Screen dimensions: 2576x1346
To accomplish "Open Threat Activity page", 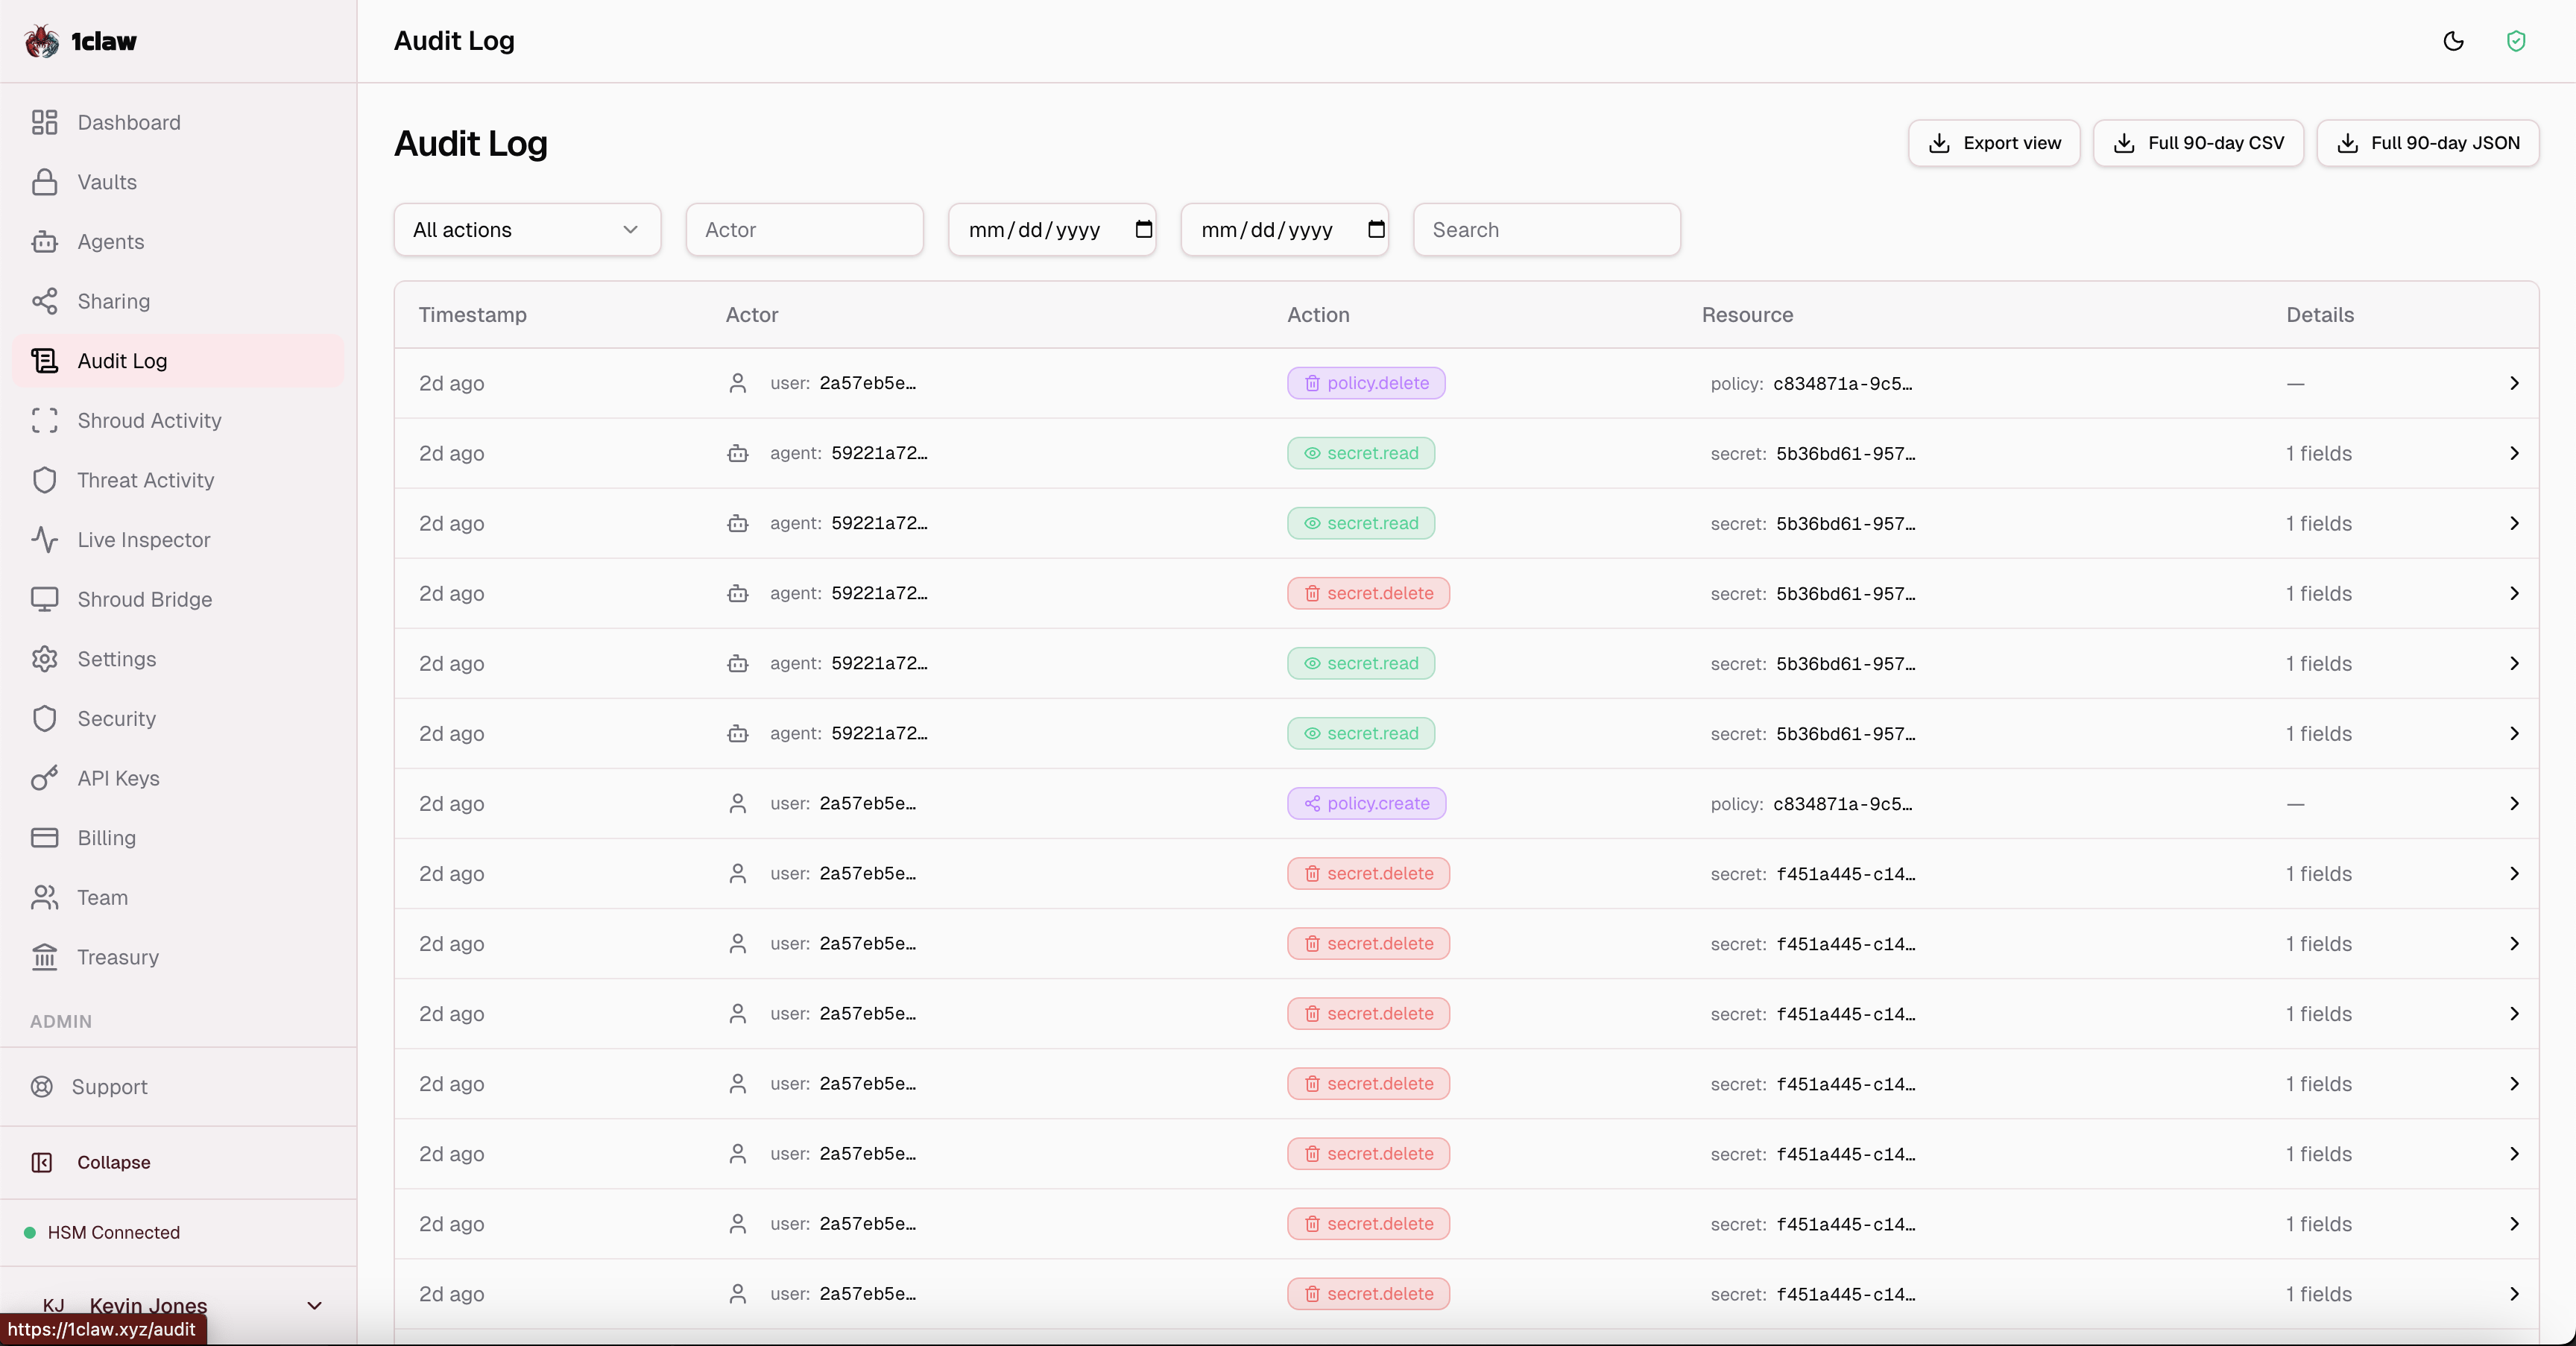I will point(145,480).
